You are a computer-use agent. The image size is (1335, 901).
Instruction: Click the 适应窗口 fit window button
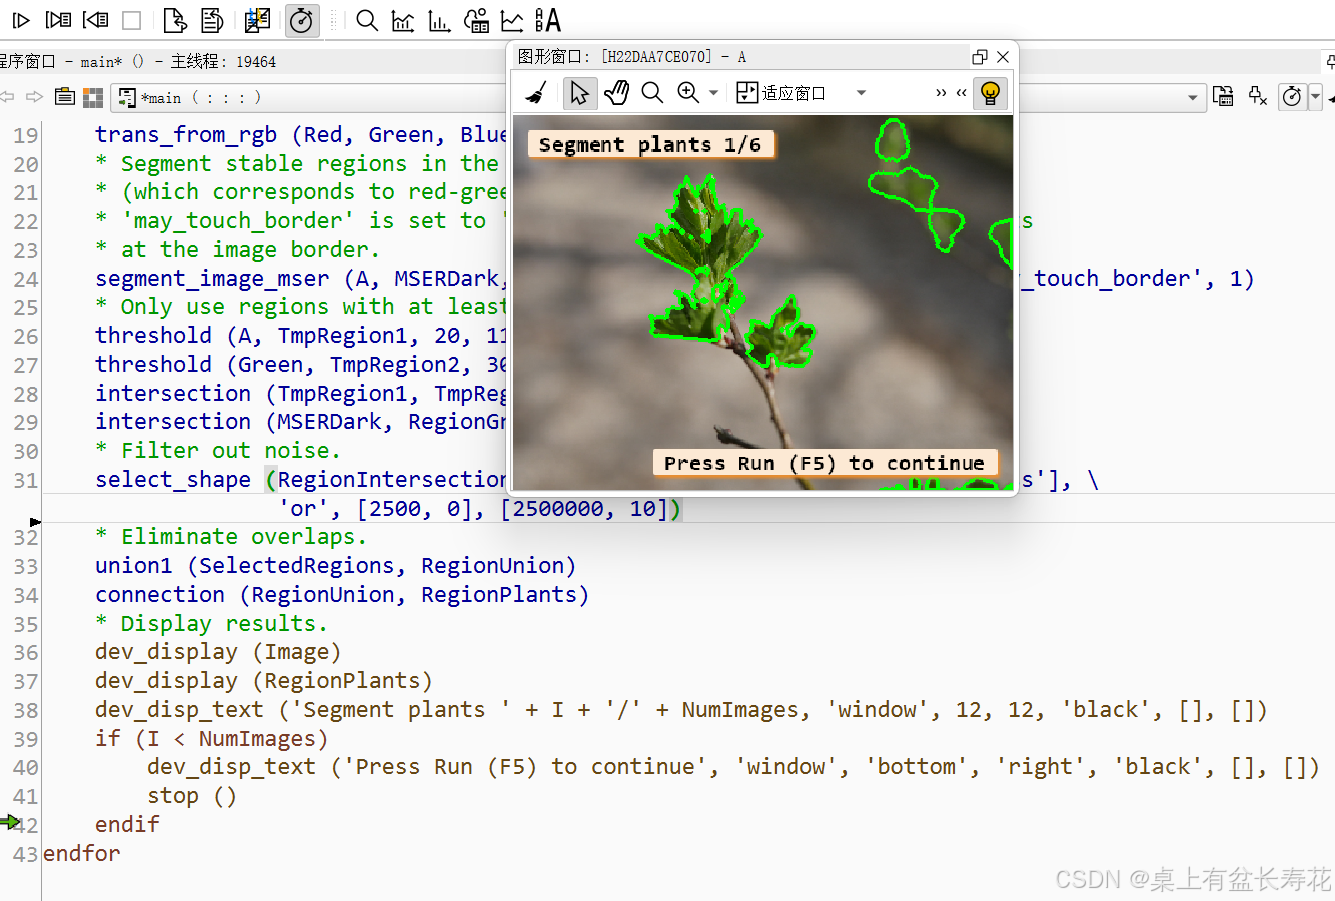point(781,93)
